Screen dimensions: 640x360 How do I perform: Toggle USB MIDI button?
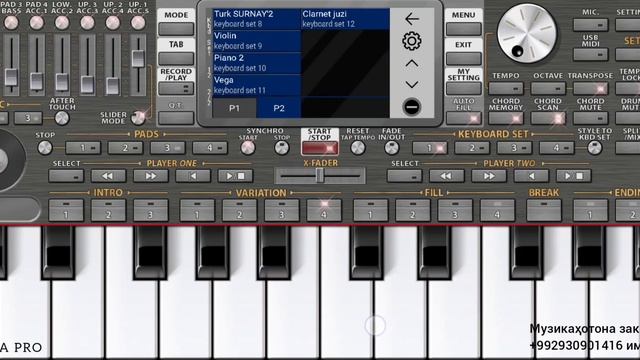[590, 54]
